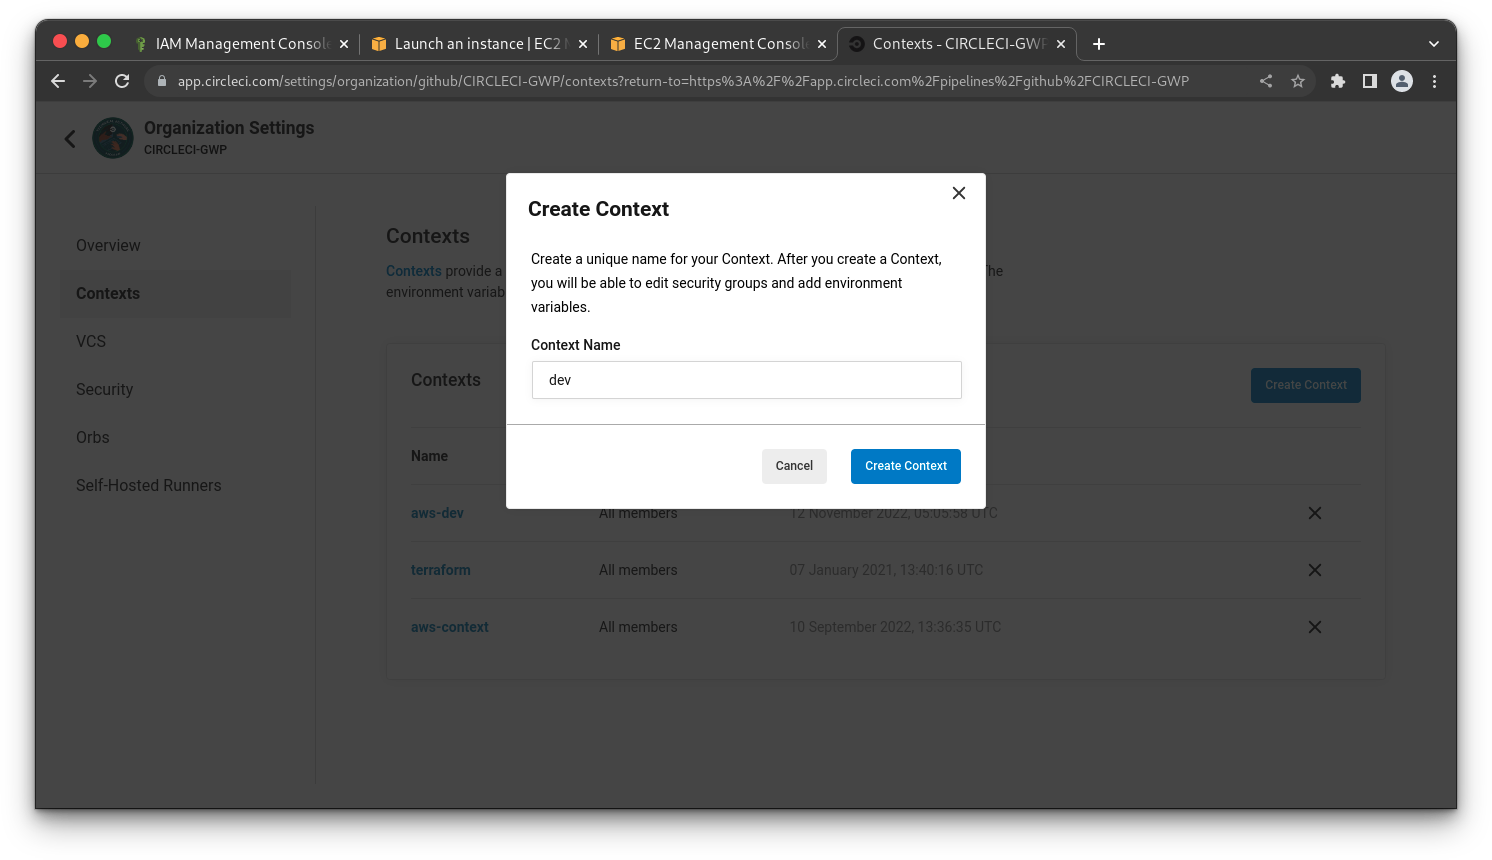
Task: Click the Context Name input field
Action: click(746, 380)
